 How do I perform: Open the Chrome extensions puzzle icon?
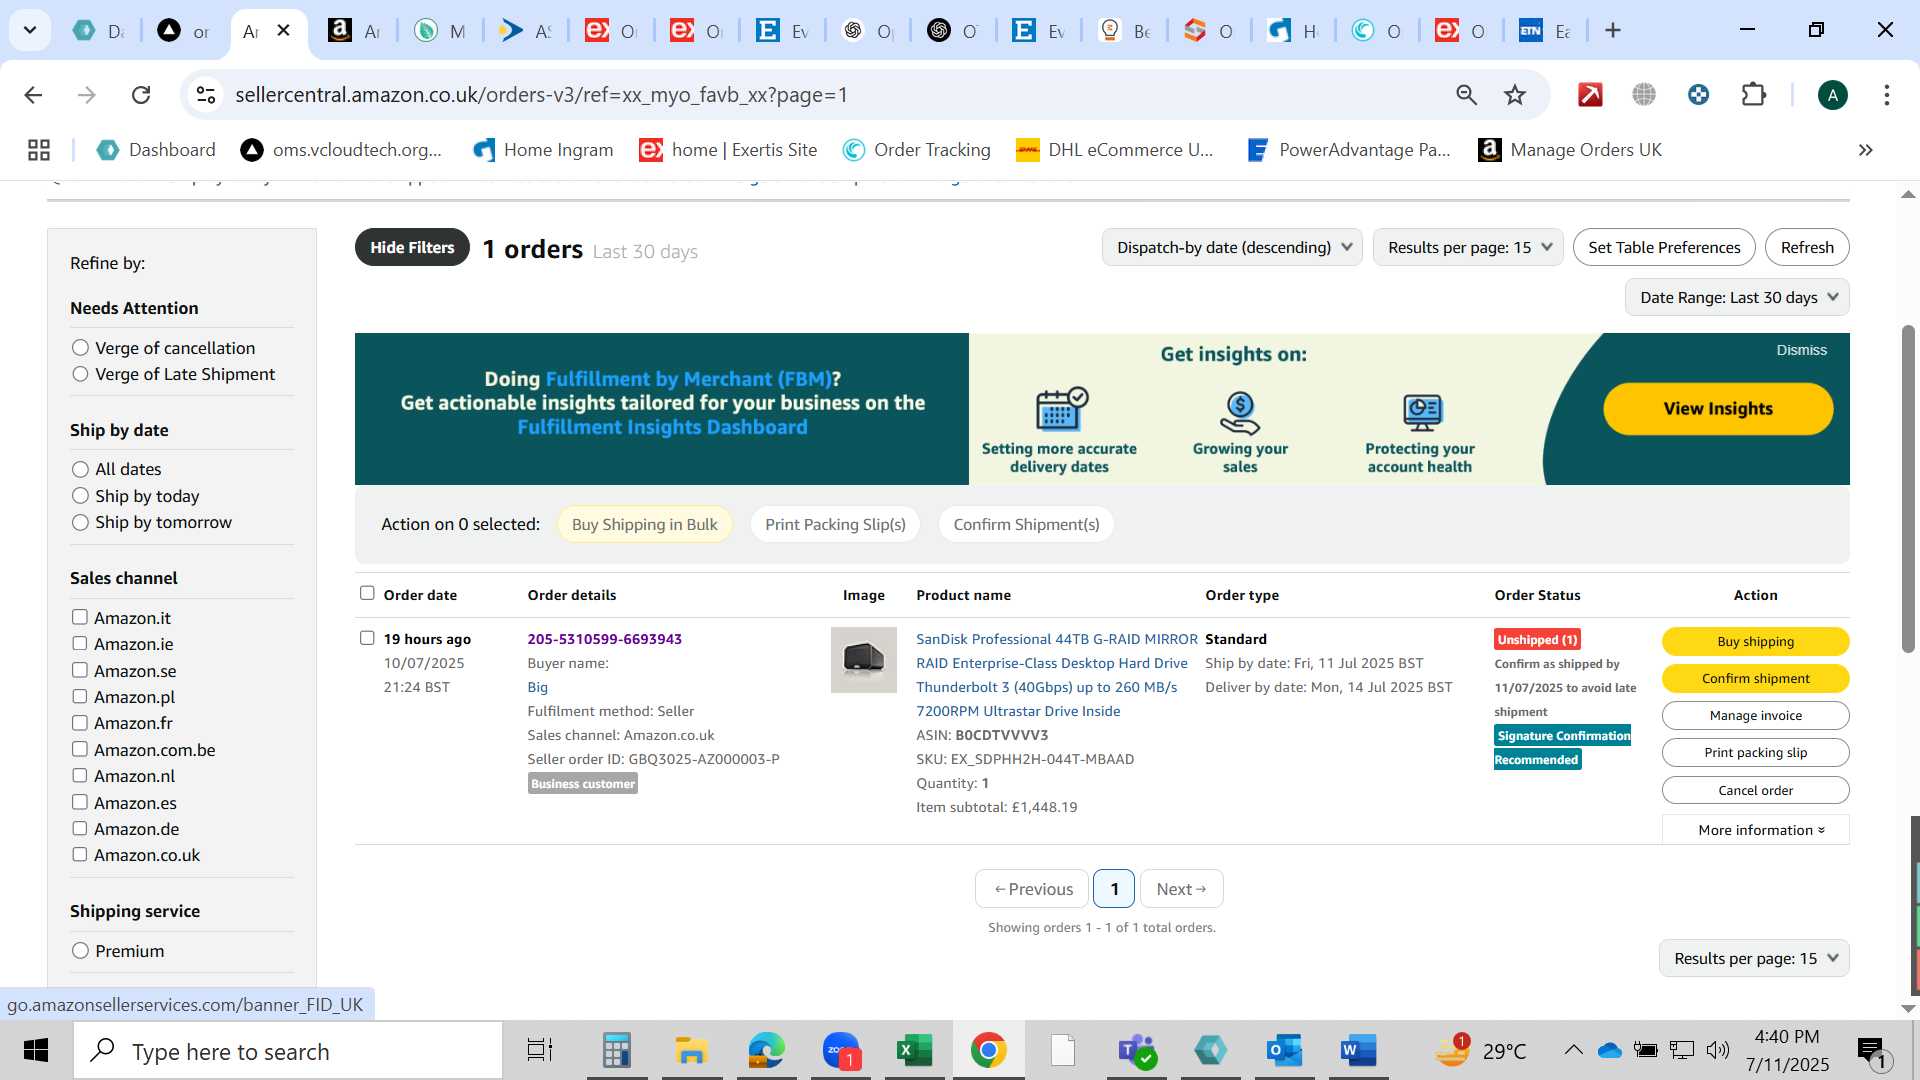1754,95
